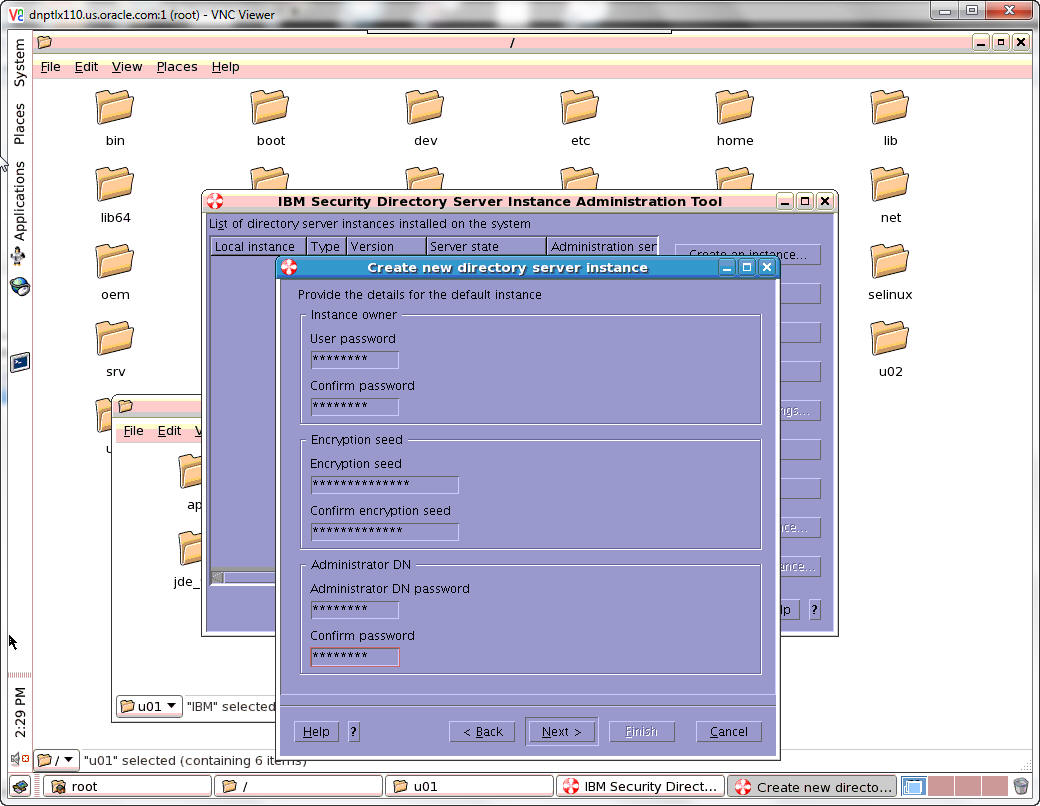Click the Next > button
1040x806 pixels.
[561, 732]
